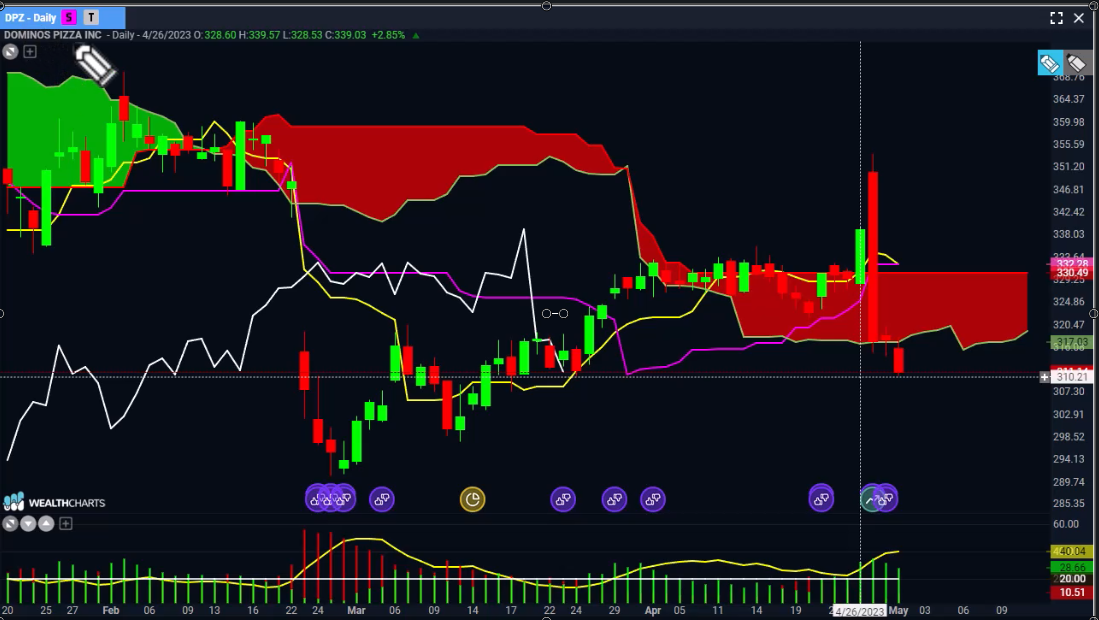Click the Mar label on time axis
Screen dimensions: 1099x620
click(x=356, y=610)
